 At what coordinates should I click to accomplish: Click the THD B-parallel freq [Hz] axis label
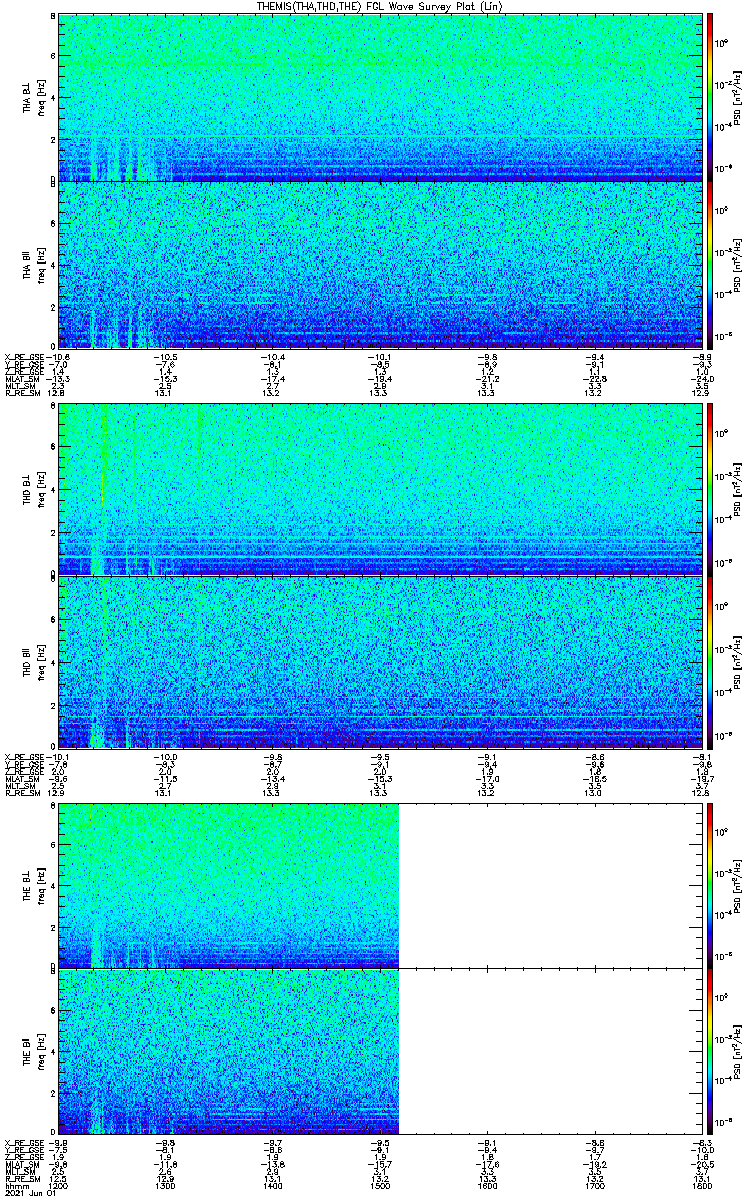(x=41, y=663)
